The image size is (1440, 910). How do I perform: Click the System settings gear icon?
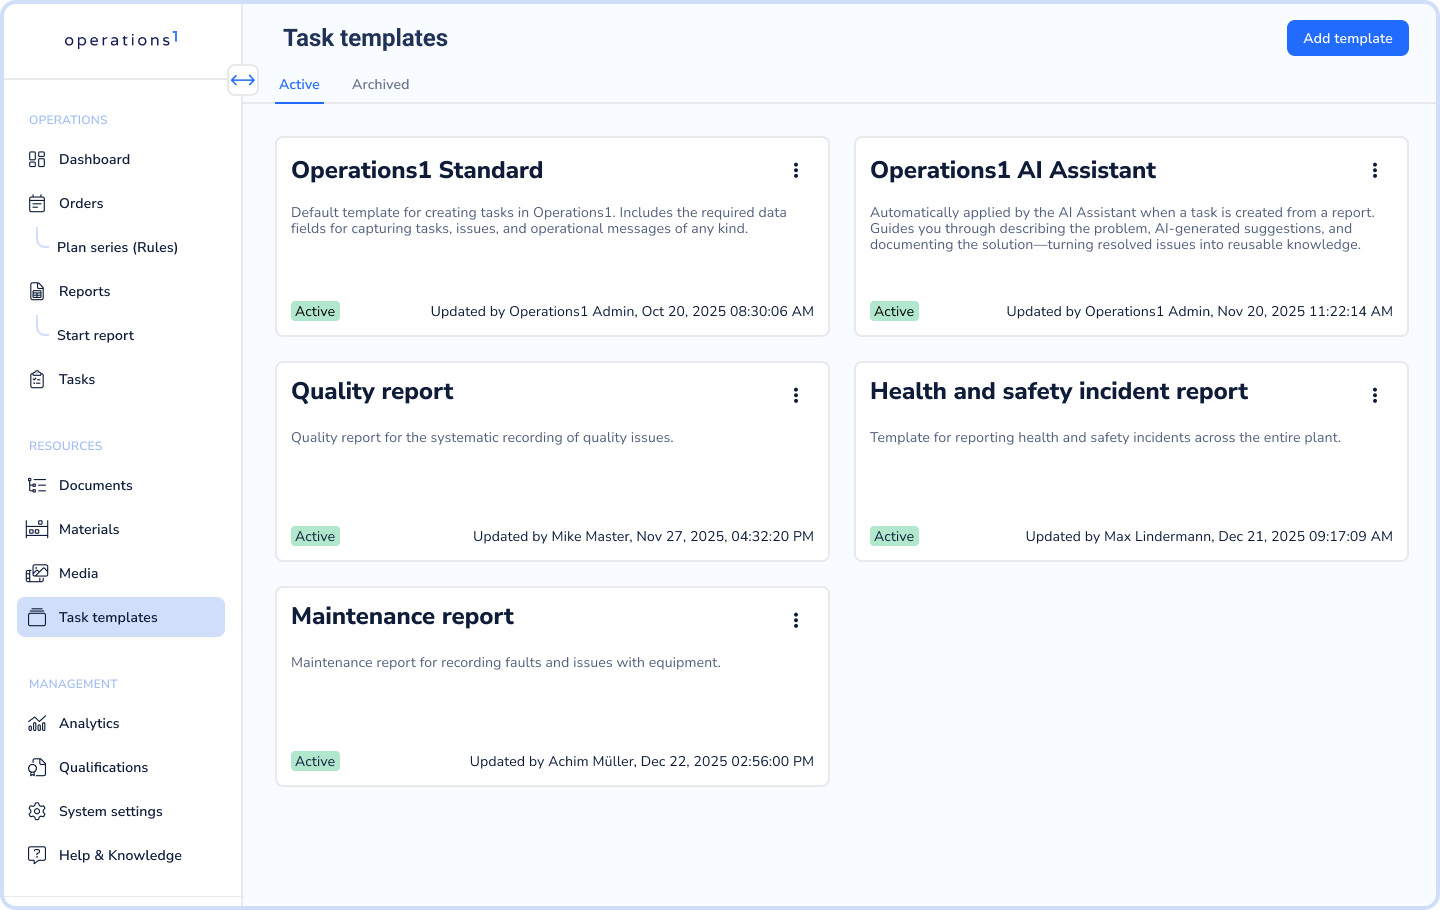click(37, 811)
